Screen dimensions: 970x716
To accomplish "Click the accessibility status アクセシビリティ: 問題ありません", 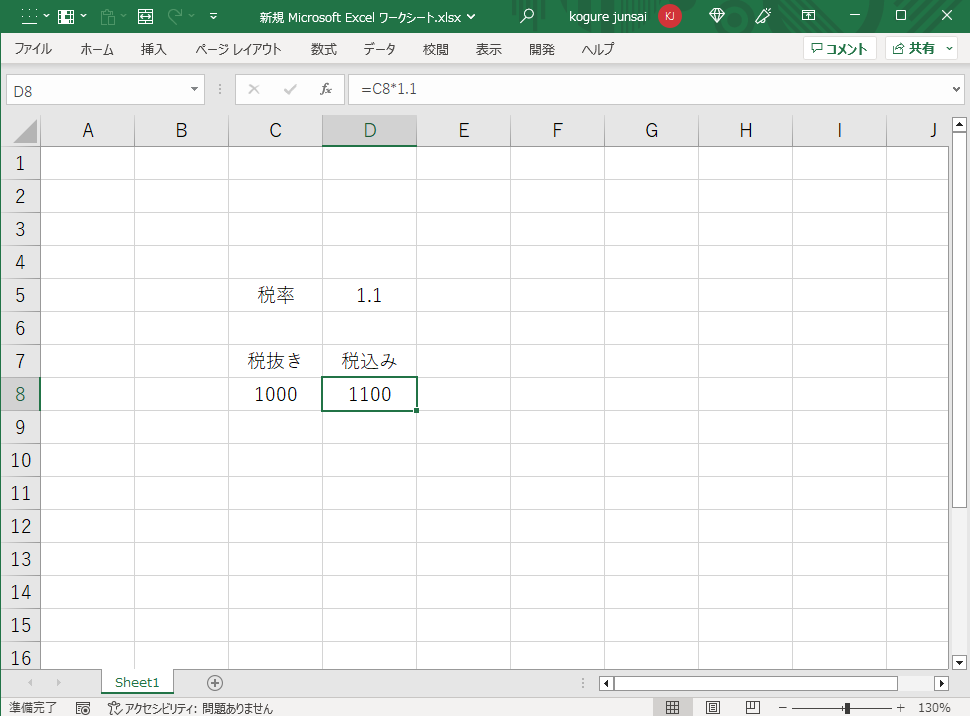I will click(x=191, y=708).
